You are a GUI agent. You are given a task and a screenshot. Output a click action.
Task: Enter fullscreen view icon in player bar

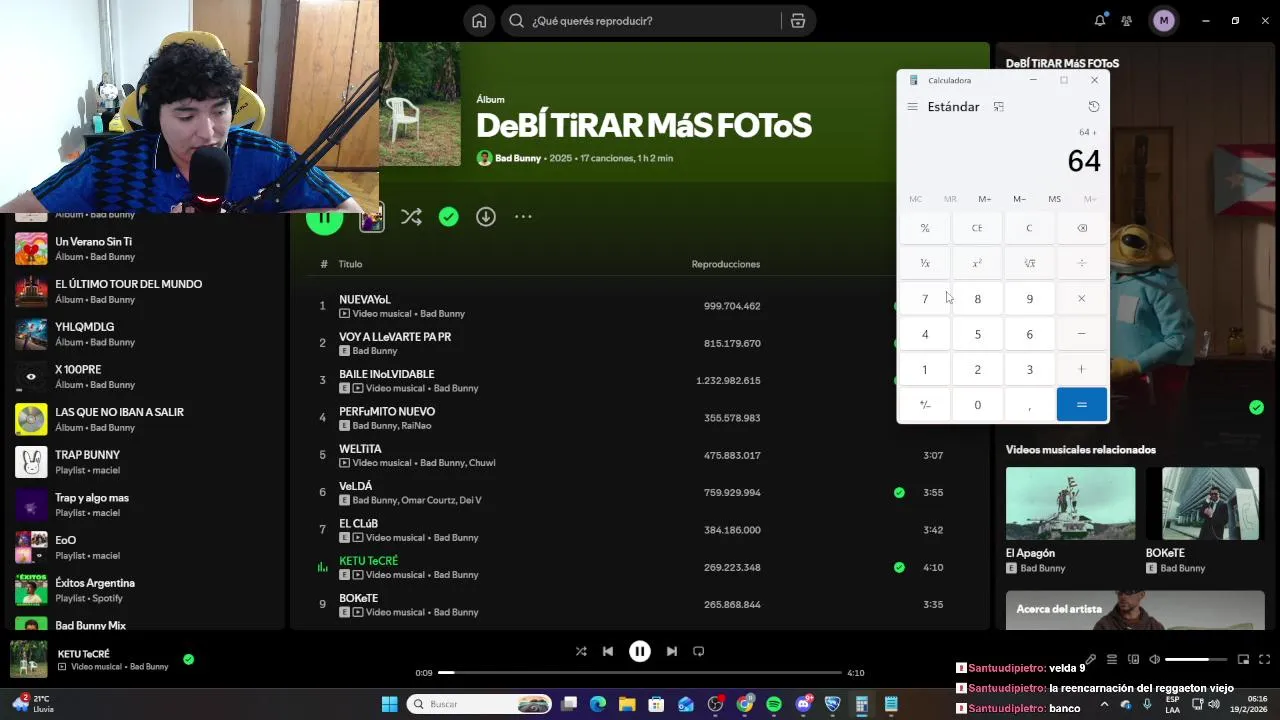click(1265, 659)
